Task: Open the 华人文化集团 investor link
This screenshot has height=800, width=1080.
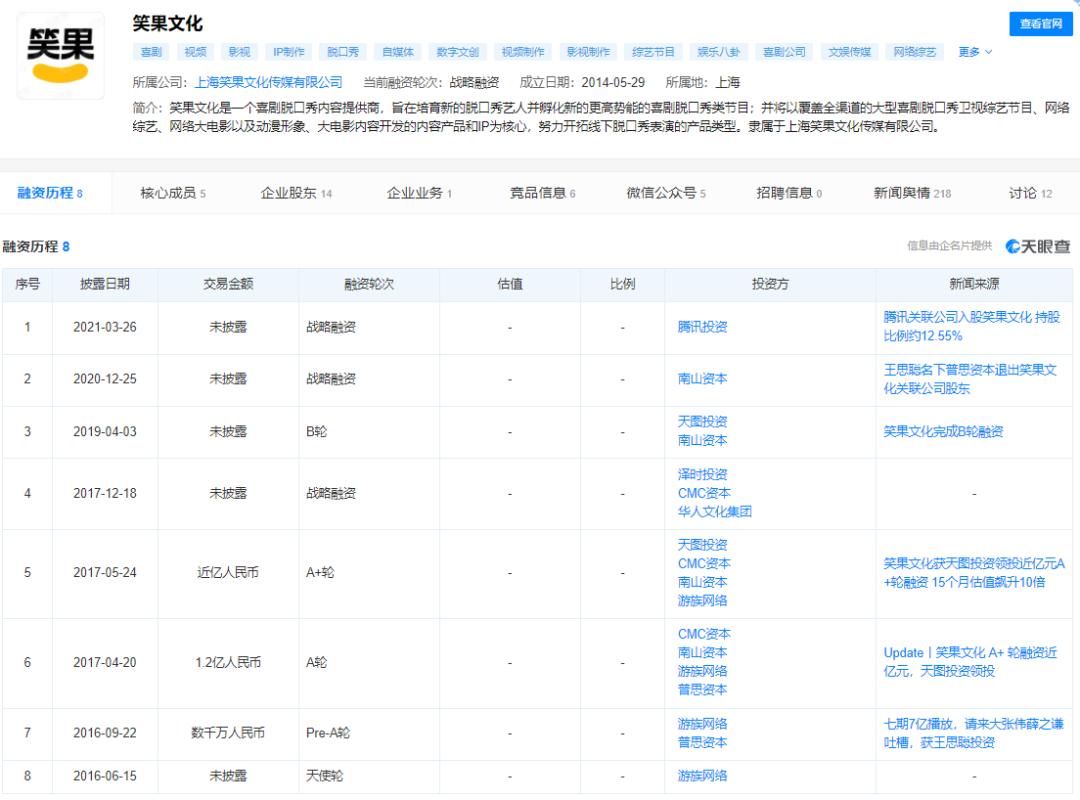Action: [x=714, y=511]
